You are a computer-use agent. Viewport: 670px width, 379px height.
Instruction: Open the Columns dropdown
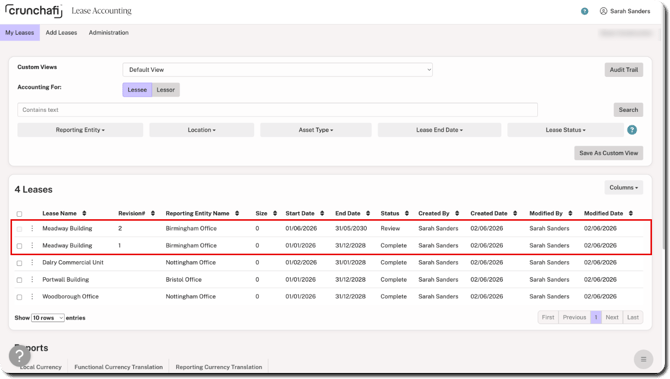point(623,188)
